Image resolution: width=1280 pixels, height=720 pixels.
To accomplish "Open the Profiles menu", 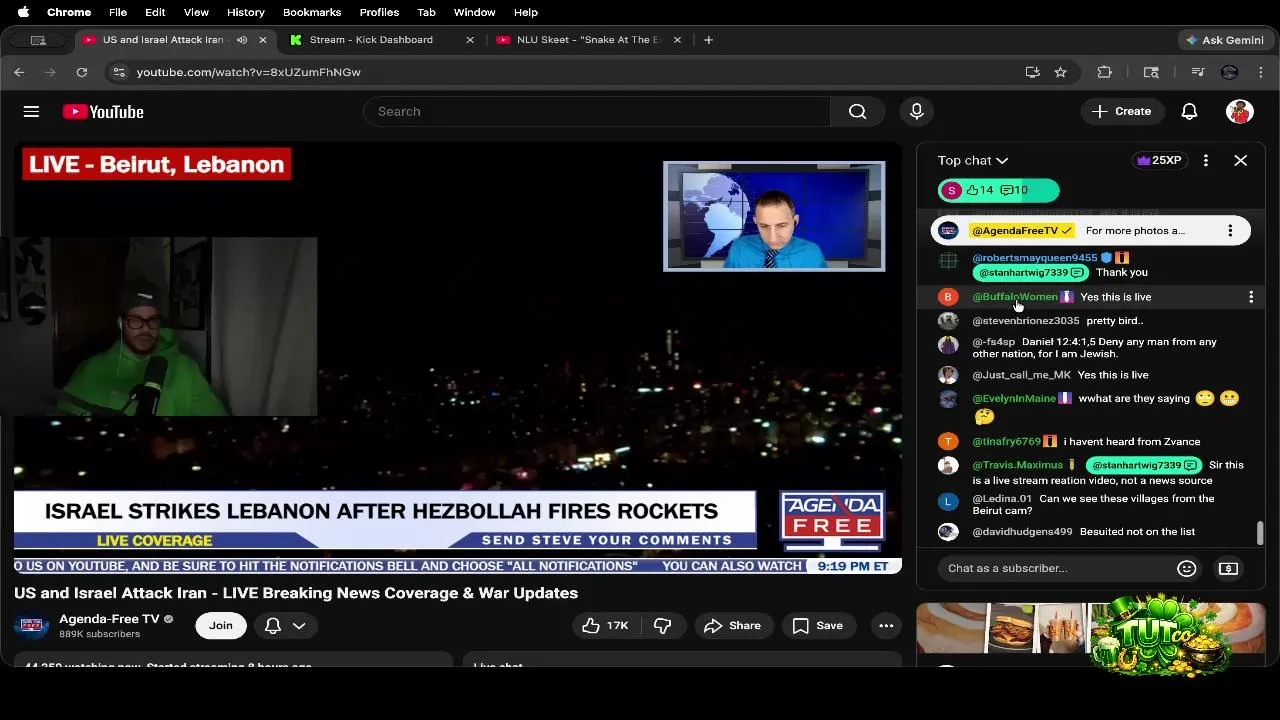I will coord(379,12).
